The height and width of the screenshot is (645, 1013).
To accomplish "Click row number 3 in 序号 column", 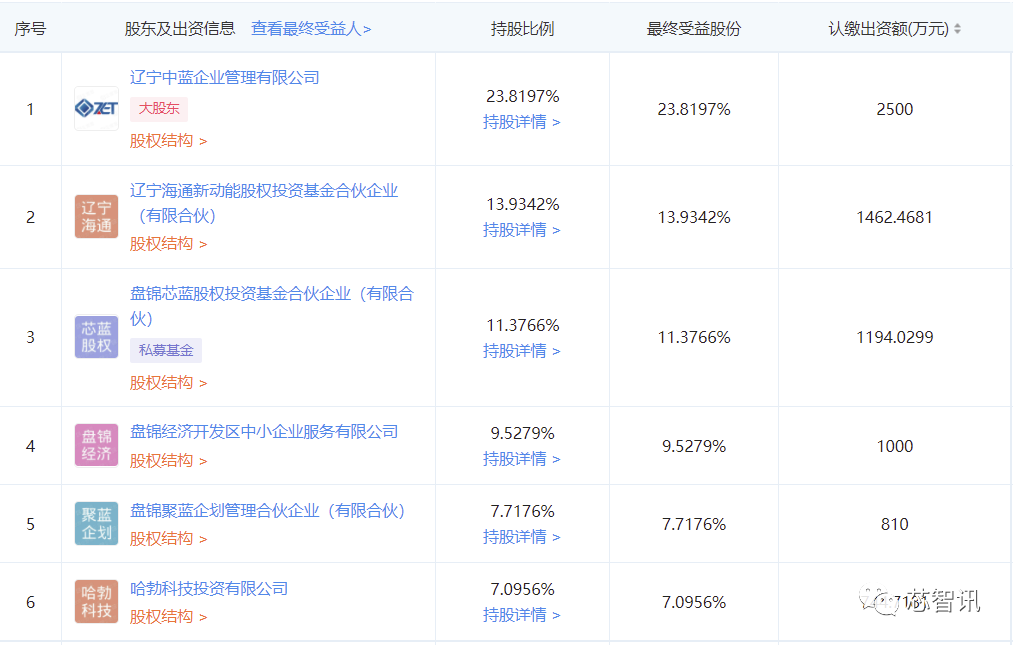I will (x=30, y=337).
